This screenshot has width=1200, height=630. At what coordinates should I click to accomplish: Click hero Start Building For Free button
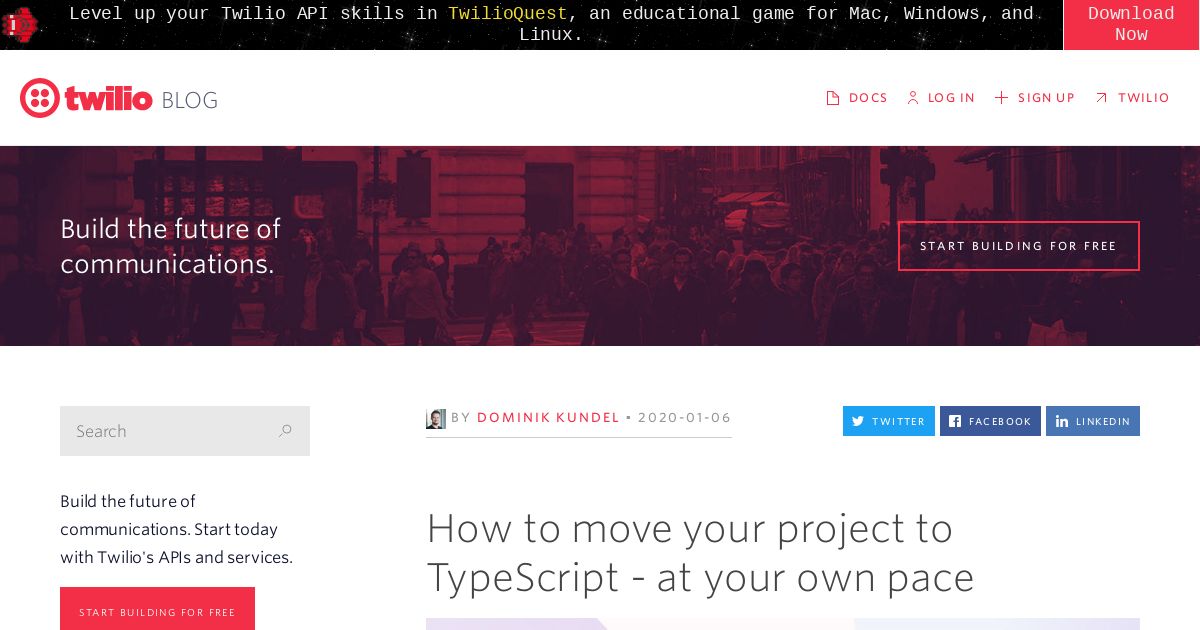1019,246
